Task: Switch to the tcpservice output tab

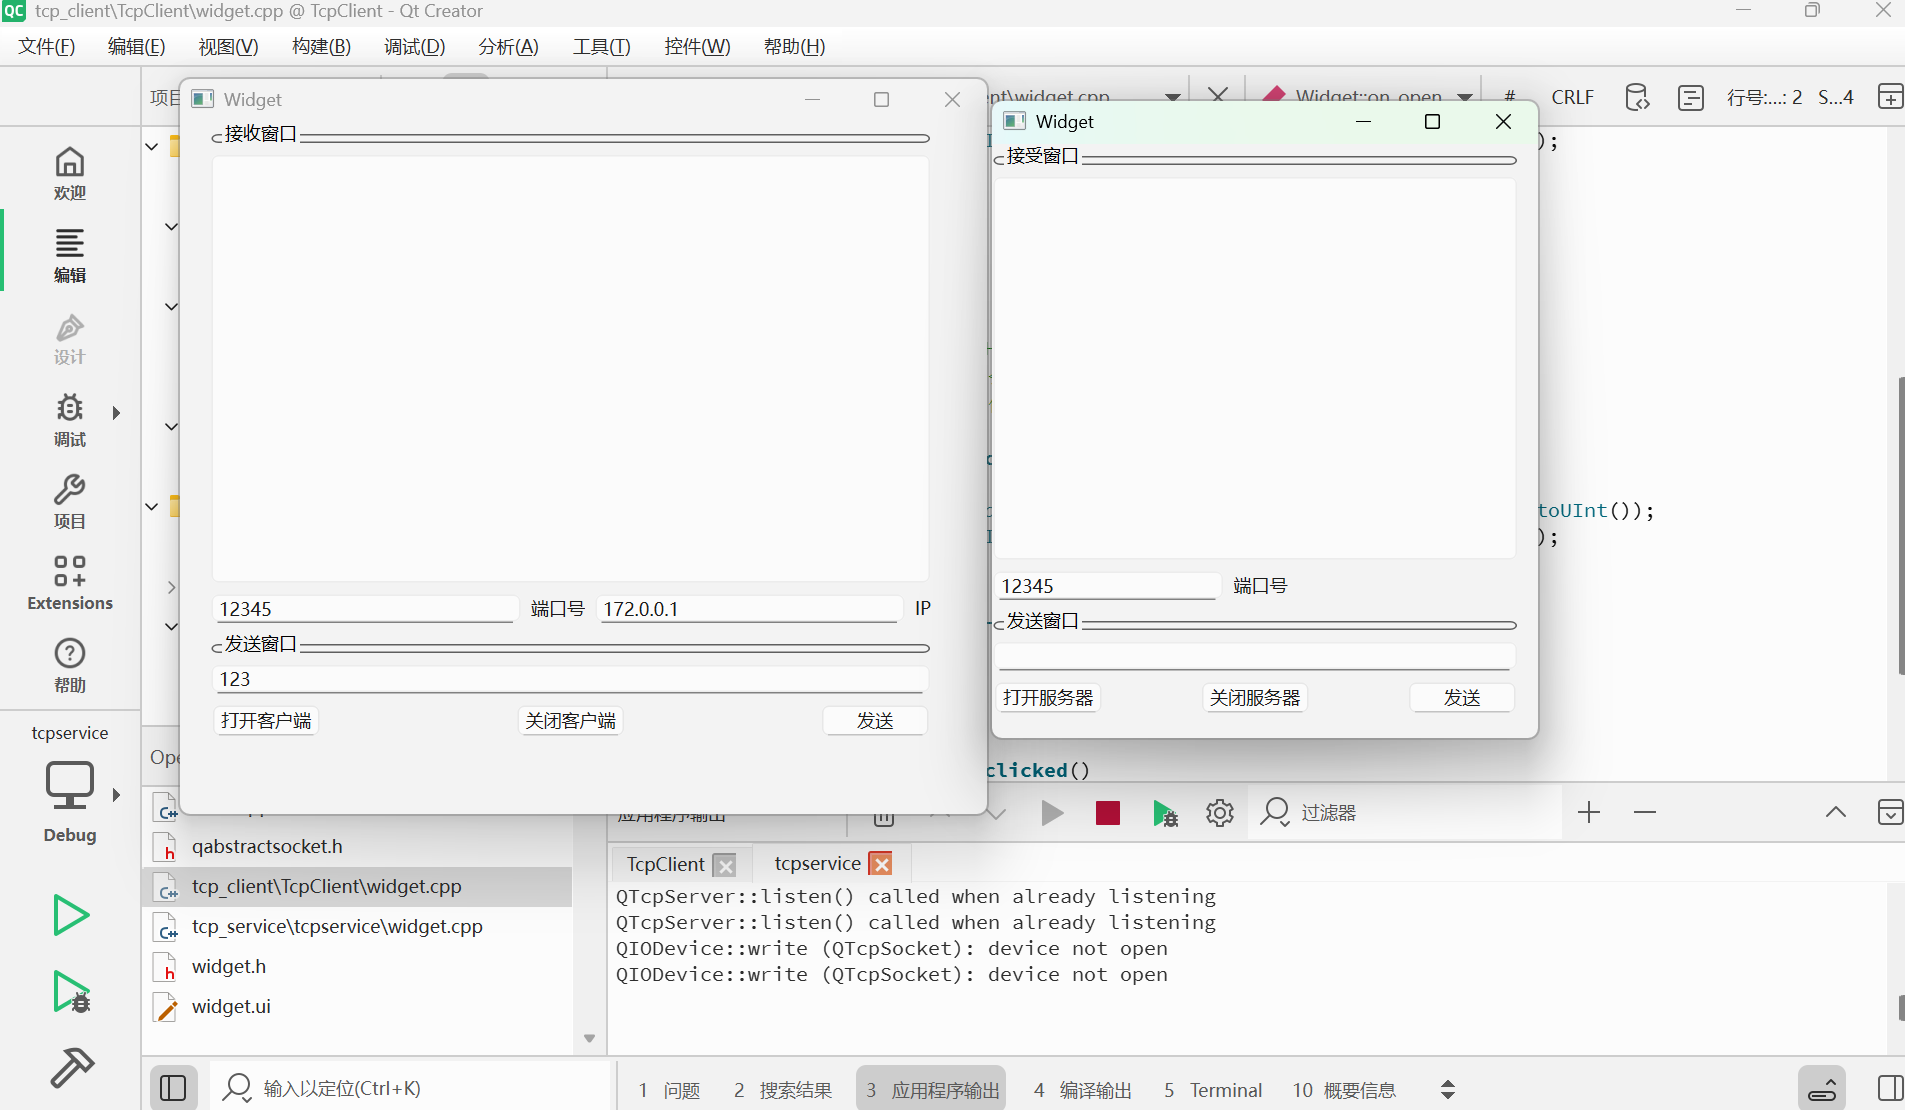Action: point(817,863)
